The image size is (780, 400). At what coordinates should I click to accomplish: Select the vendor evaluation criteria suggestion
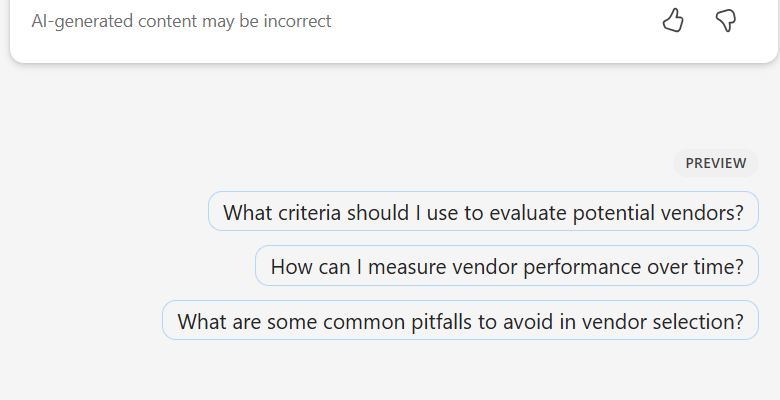pos(483,212)
